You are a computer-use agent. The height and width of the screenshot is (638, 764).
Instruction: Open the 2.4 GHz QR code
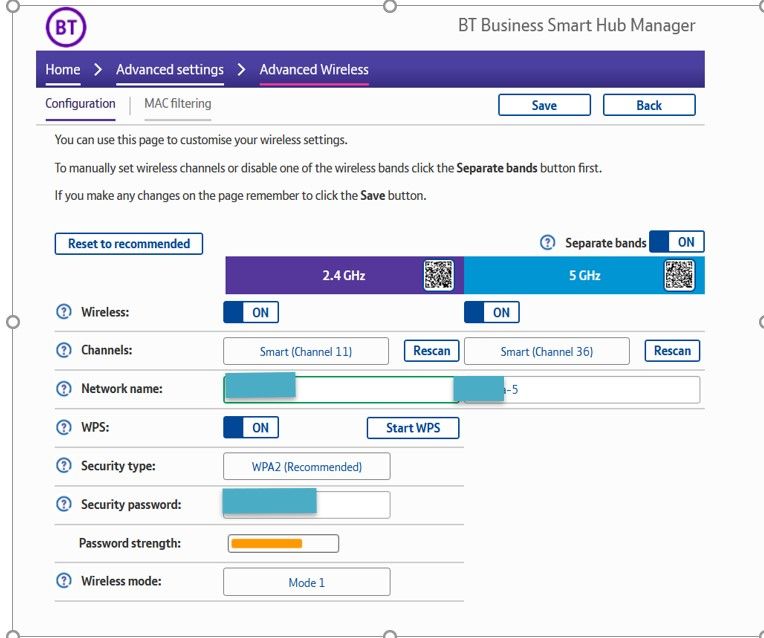pos(438,275)
